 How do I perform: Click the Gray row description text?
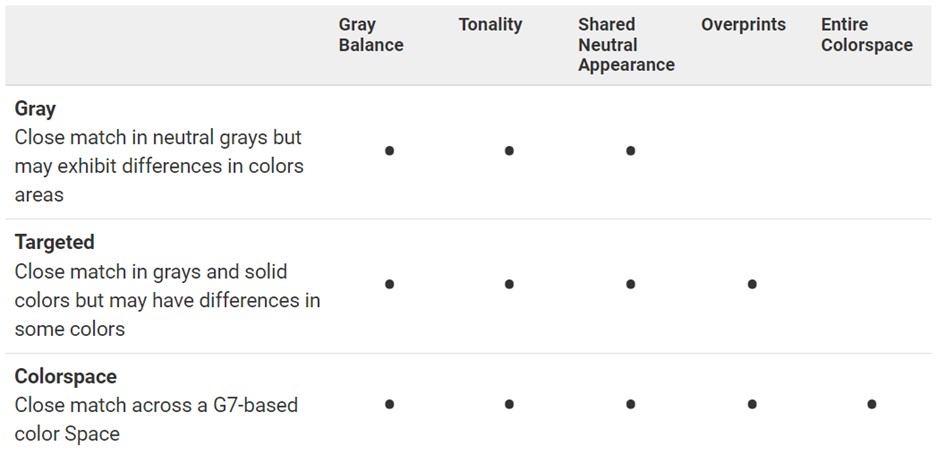point(158,166)
